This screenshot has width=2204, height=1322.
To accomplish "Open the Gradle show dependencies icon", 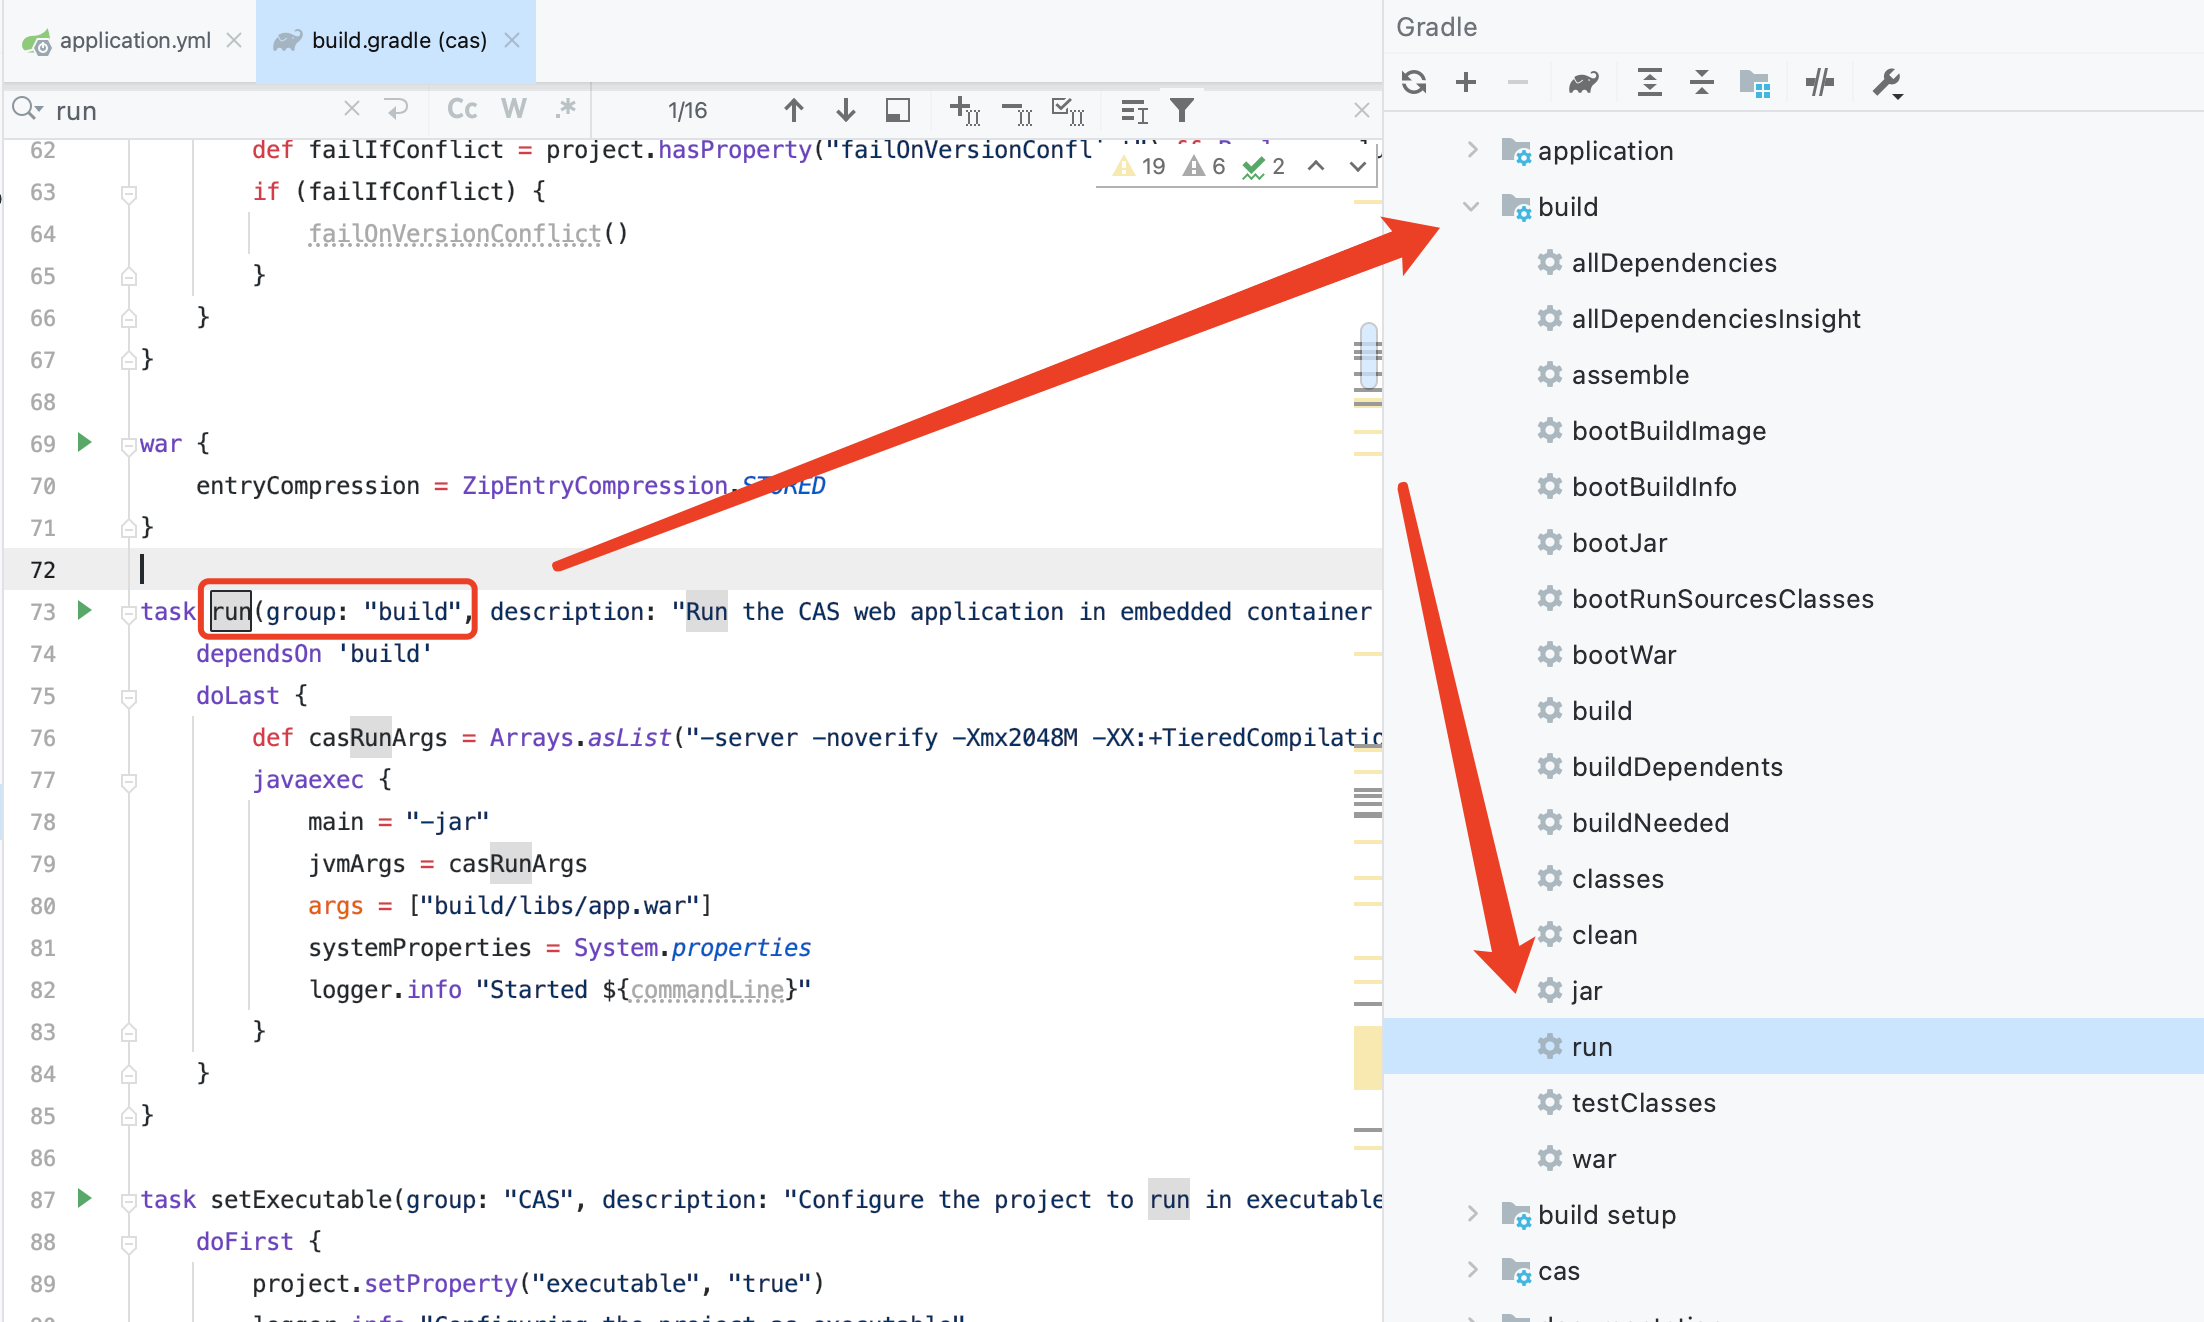I will tap(1755, 82).
